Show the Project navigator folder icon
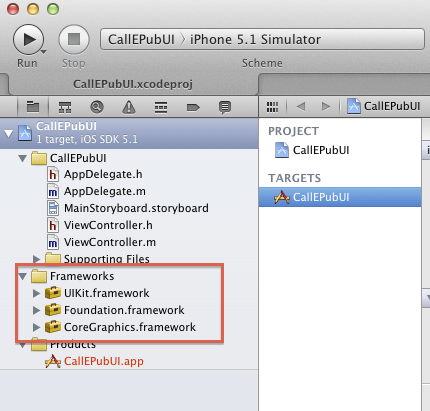 (33, 107)
